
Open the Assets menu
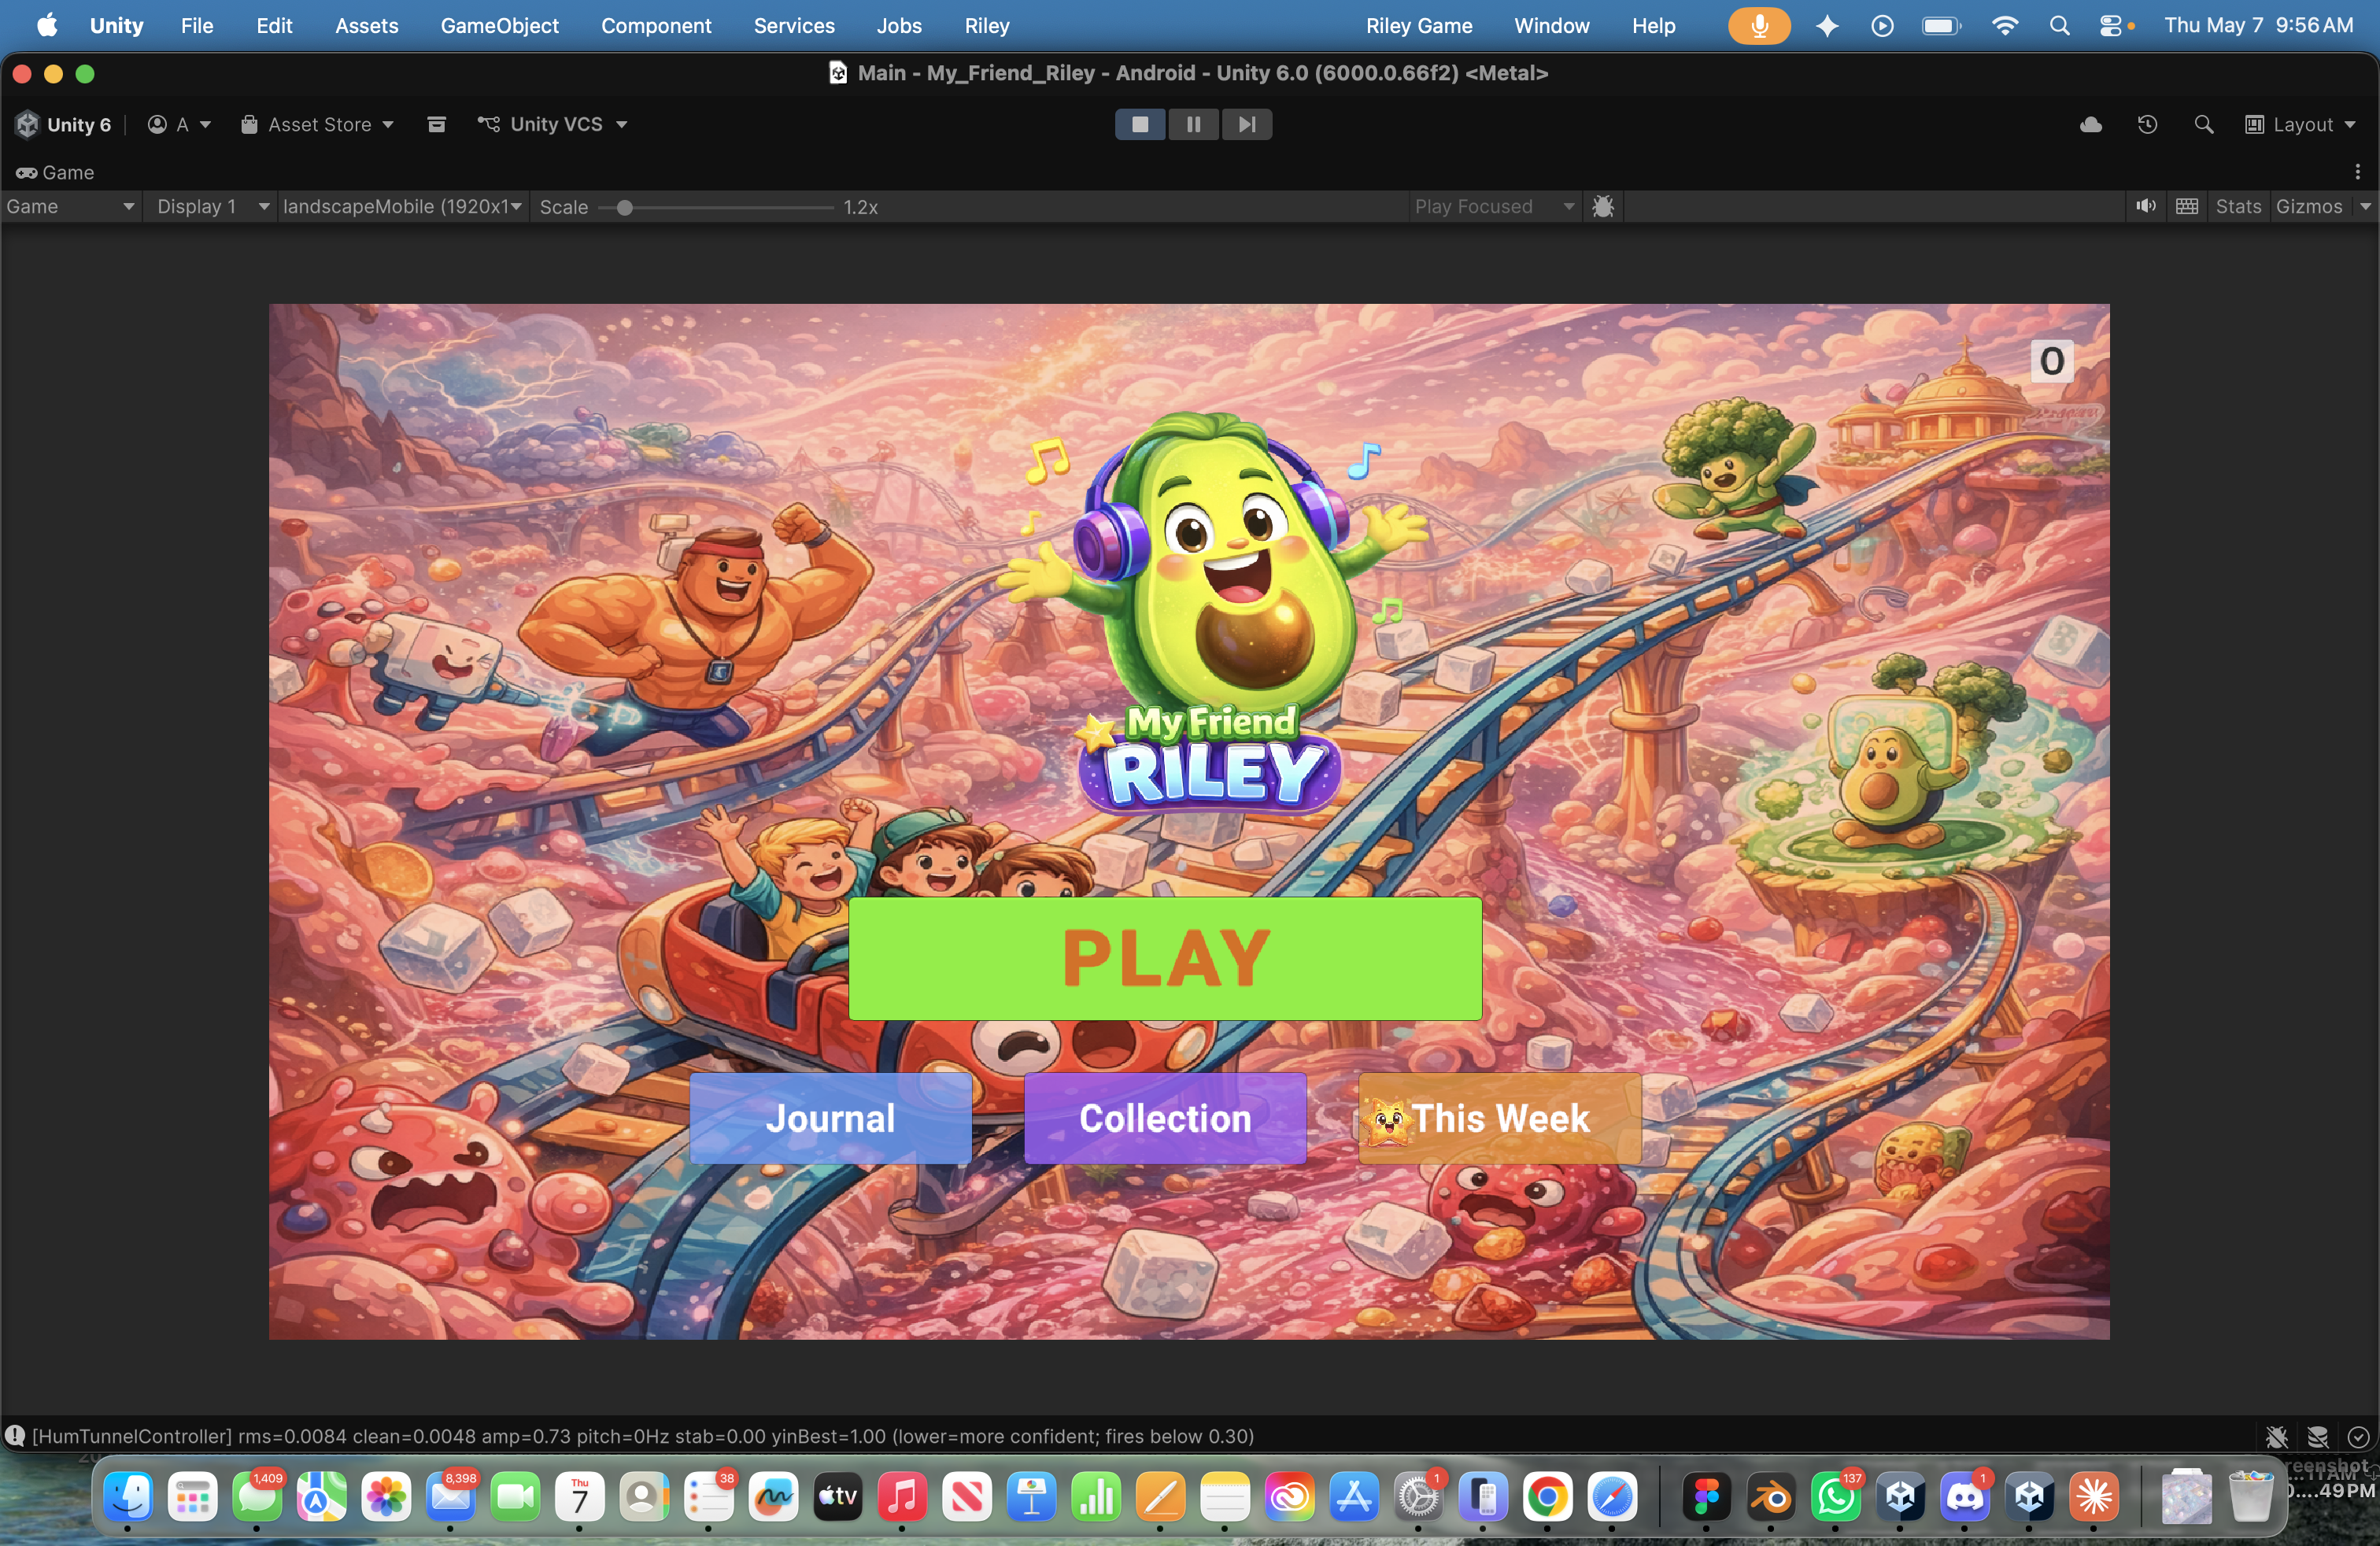[366, 25]
